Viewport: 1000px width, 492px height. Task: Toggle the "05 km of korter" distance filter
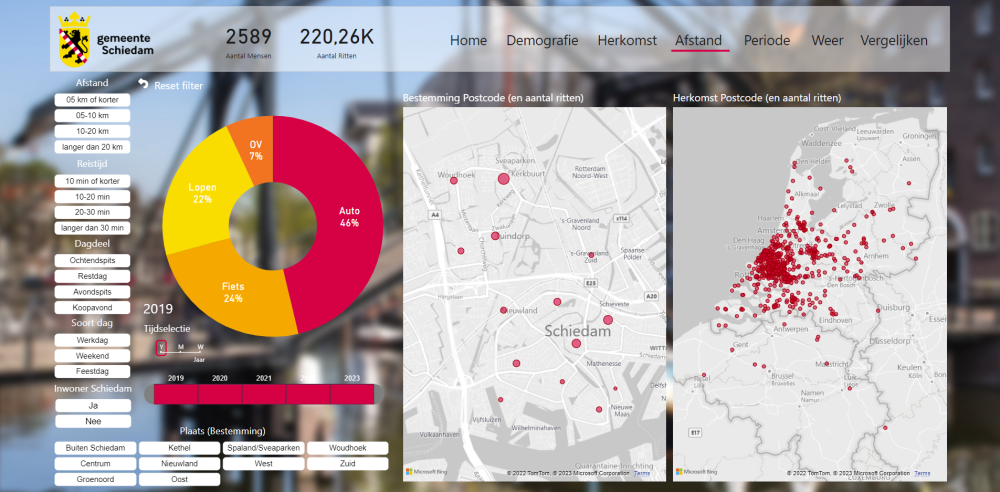point(93,100)
